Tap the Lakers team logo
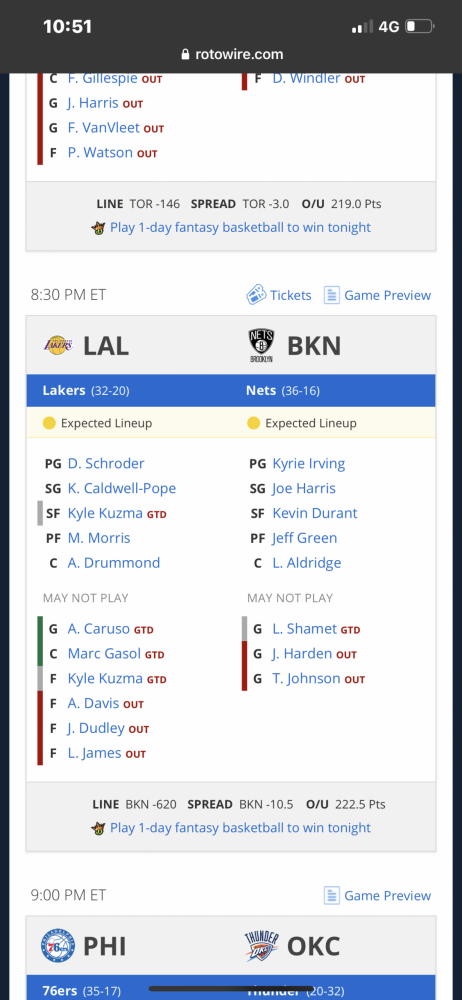Image resolution: width=462 pixels, height=1000 pixels. 58,345
